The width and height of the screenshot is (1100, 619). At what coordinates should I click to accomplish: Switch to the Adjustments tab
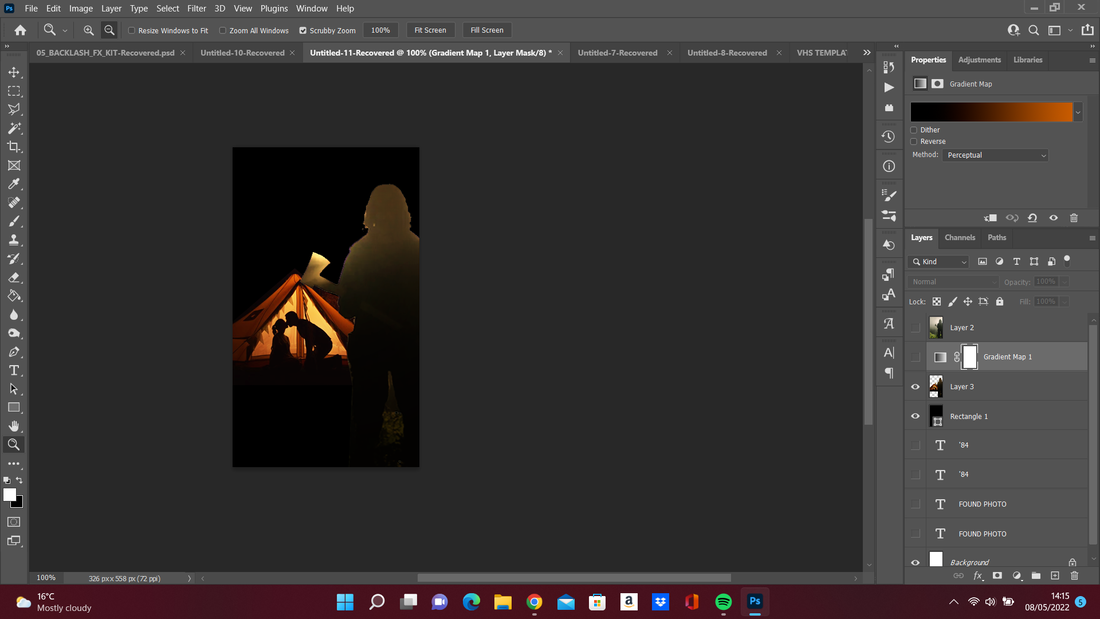pos(979,60)
